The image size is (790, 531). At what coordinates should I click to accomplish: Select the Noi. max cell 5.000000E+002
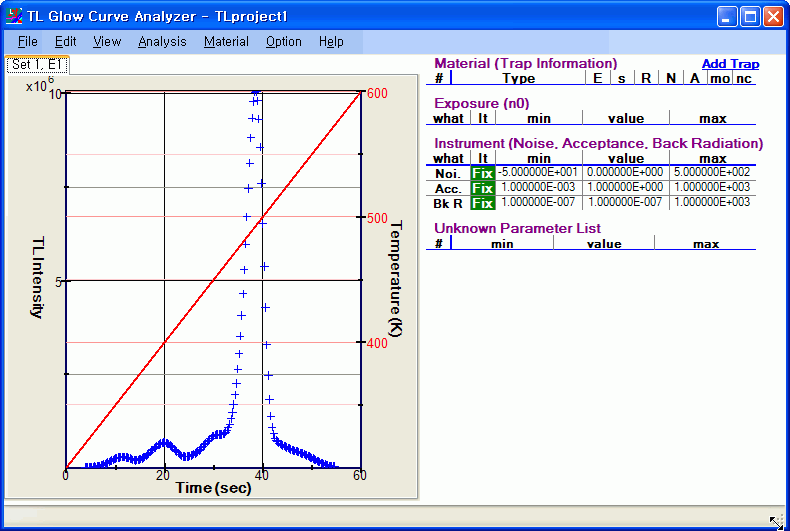pos(712,173)
